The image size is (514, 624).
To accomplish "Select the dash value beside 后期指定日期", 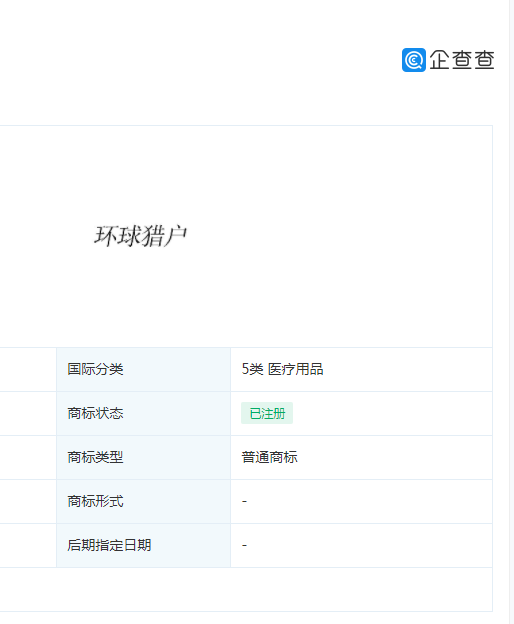I will 244,545.
